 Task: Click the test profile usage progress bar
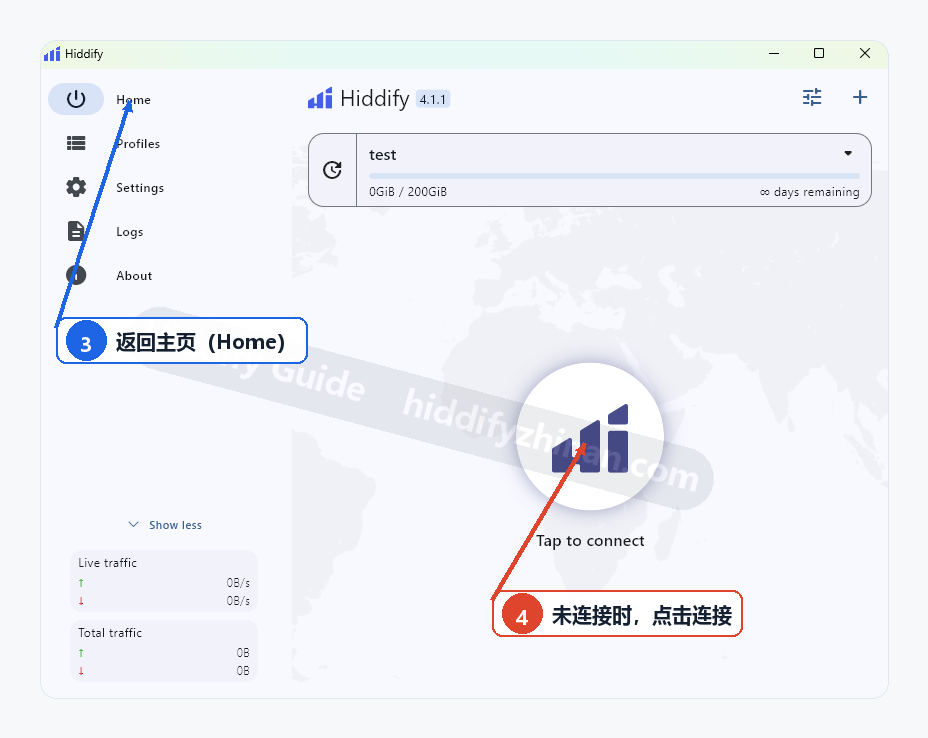pos(614,176)
